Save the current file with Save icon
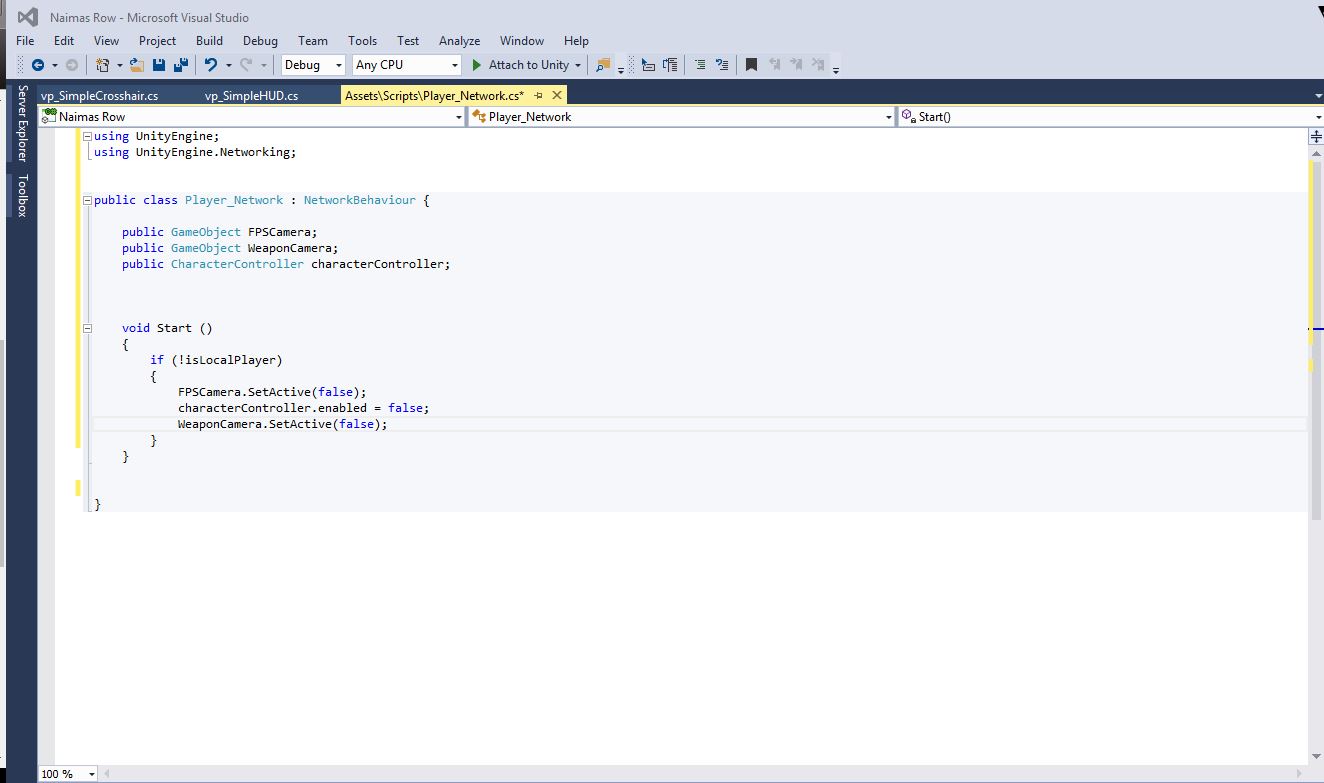The height and width of the screenshot is (783, 1324). pos(159,65)
